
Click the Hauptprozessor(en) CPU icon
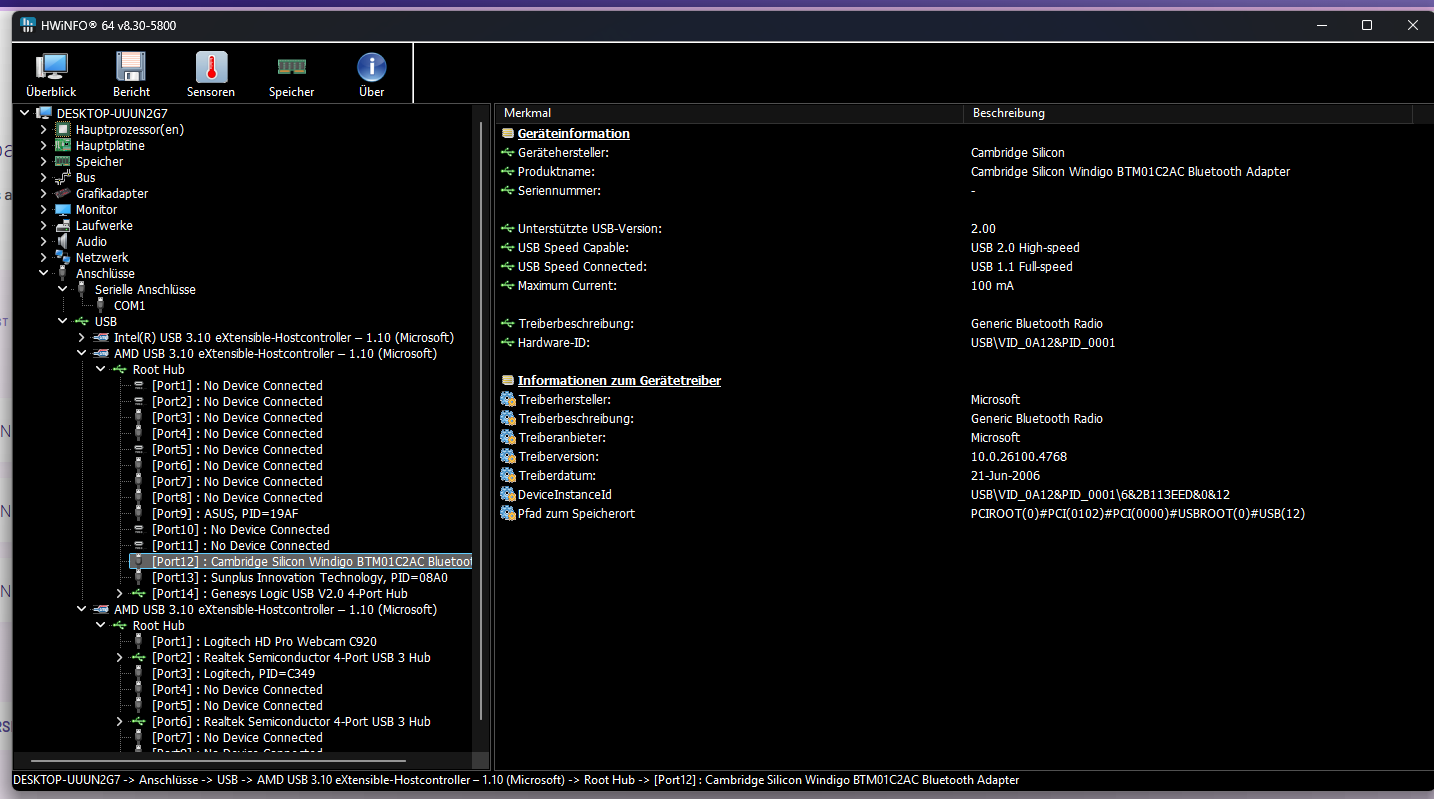[63, 129]
